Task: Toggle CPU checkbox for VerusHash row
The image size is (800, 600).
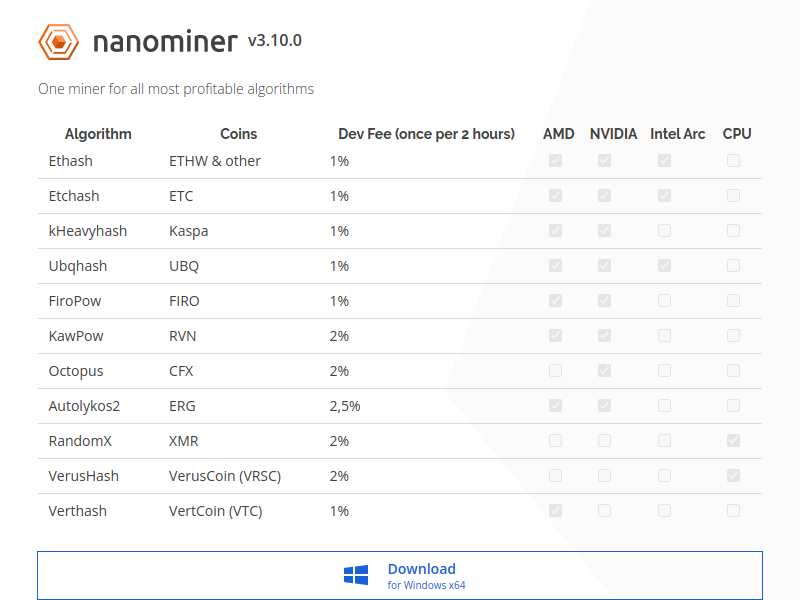Action: [x=733, y=476]
